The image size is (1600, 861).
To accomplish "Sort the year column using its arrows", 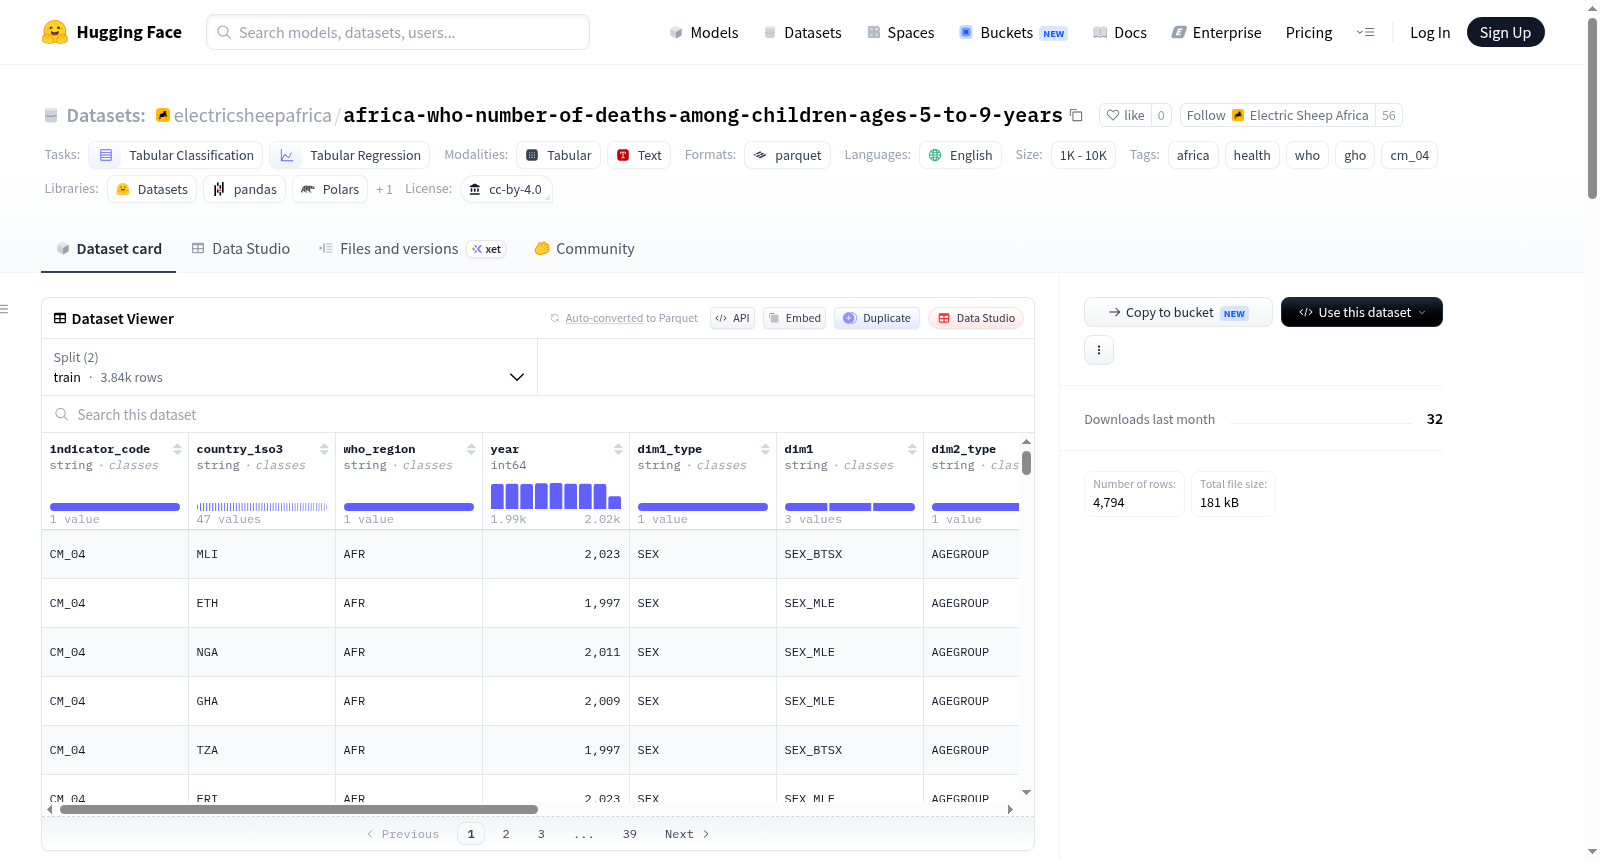I will click(x=618, y=449).
